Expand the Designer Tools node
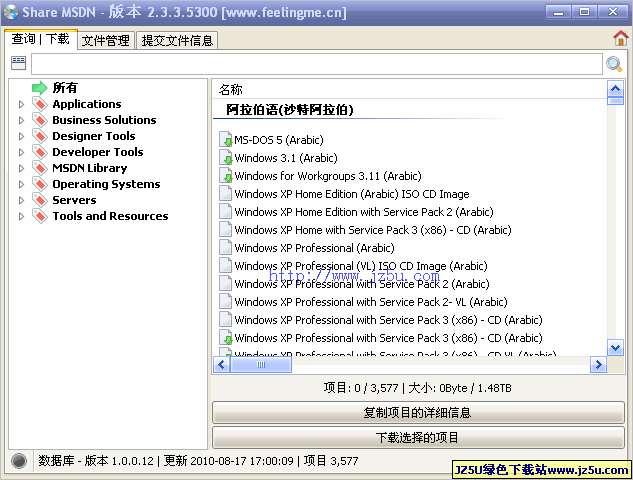 pyautogui.click(x=21, y=136)
